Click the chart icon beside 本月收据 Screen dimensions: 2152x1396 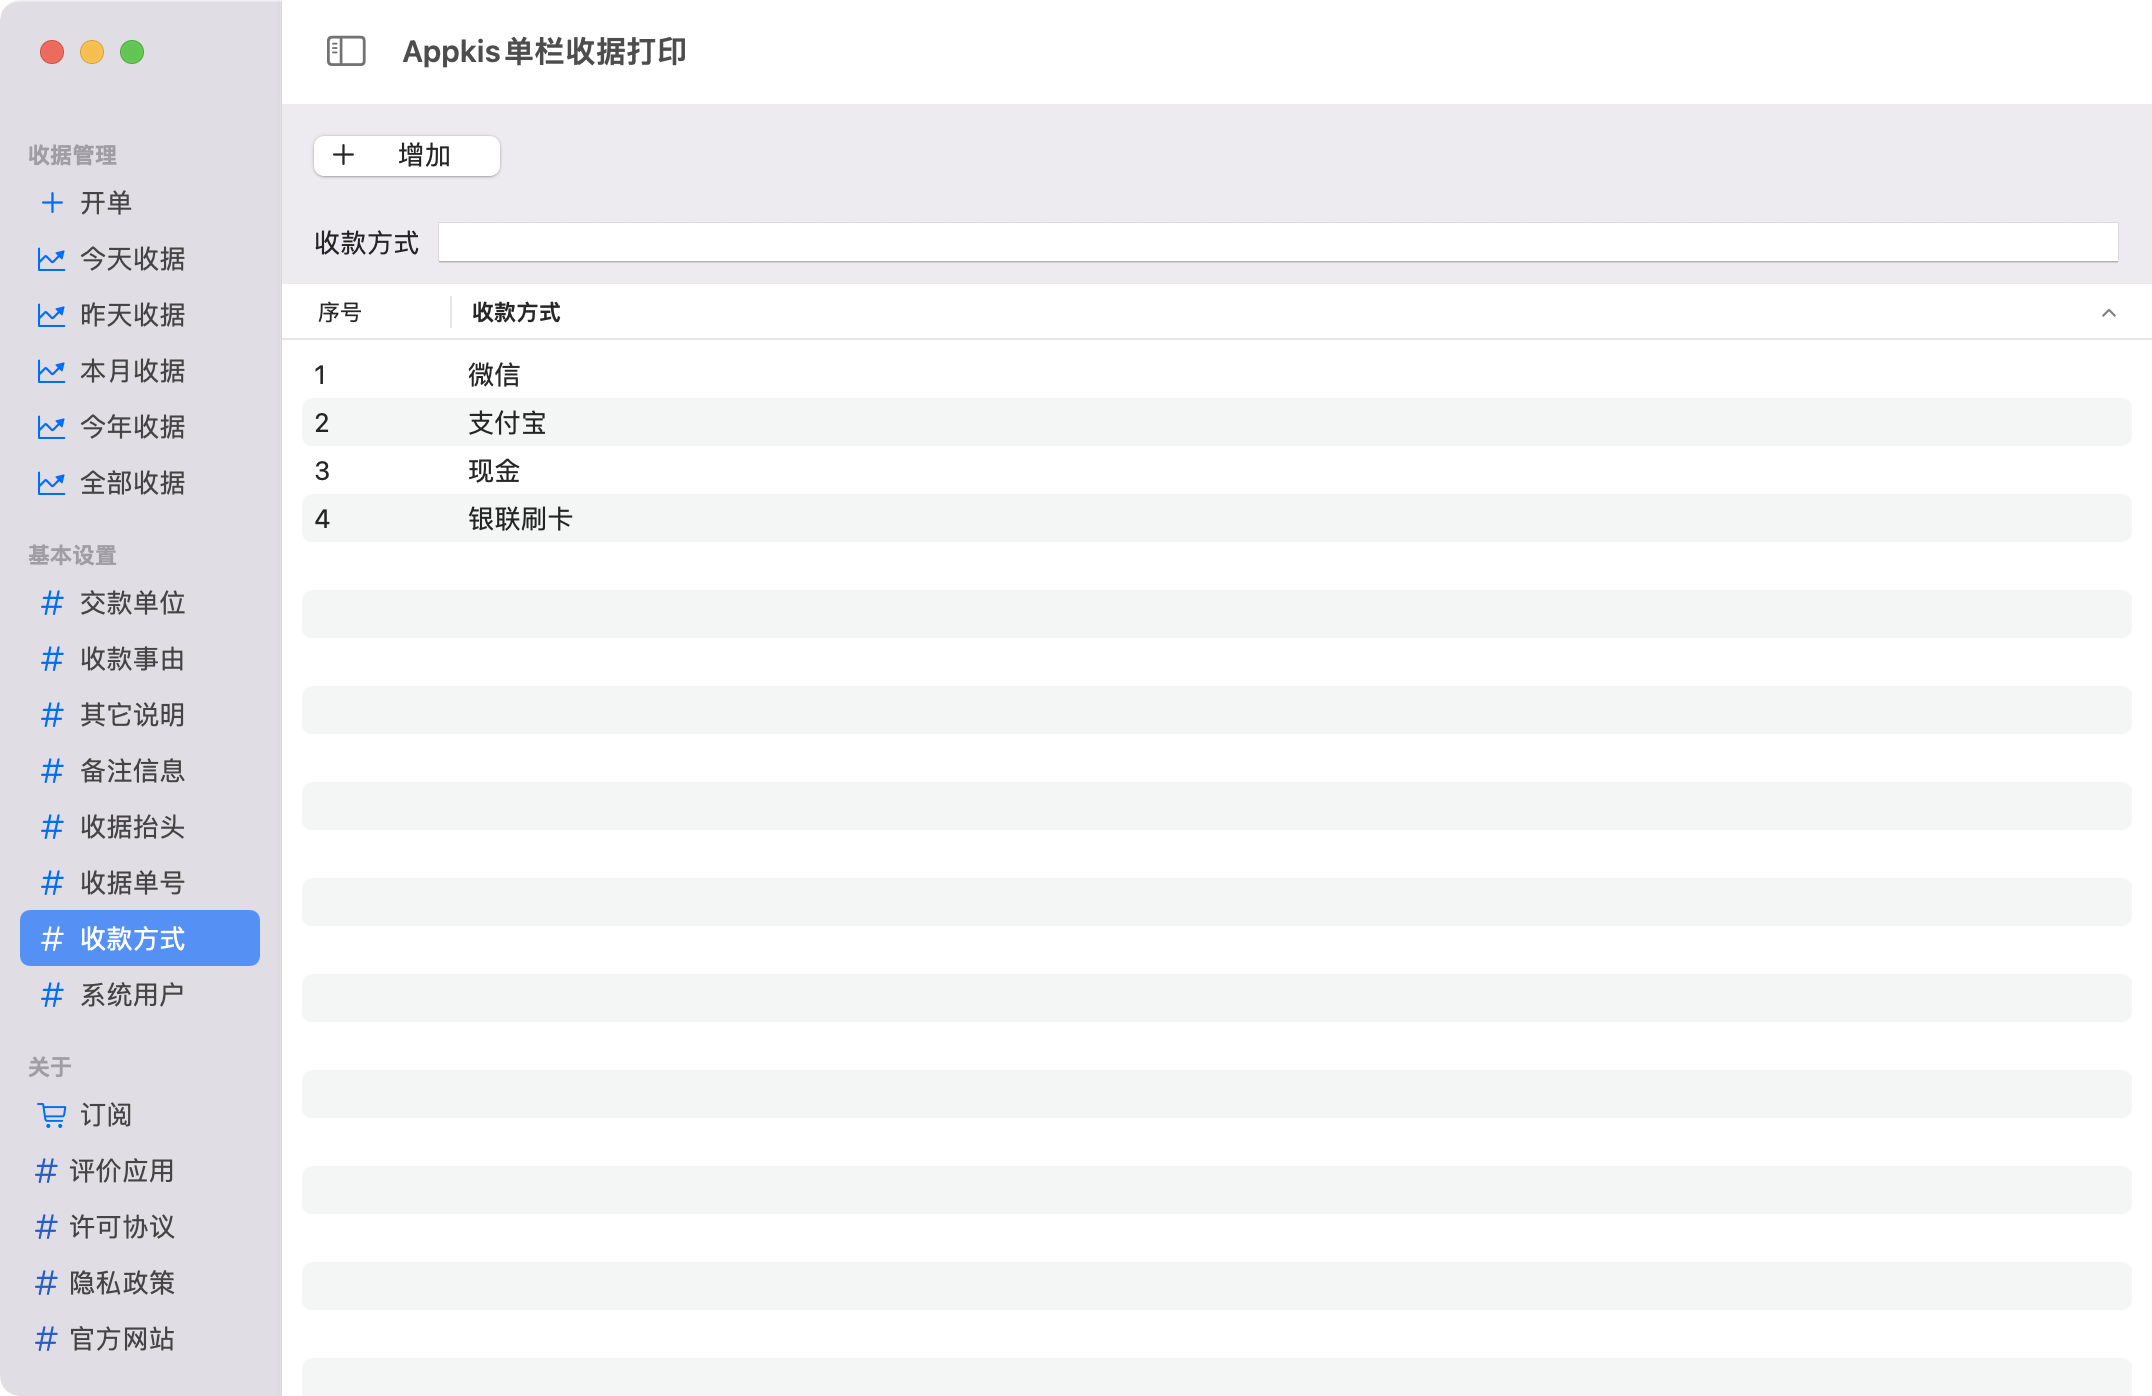point(52,371)
